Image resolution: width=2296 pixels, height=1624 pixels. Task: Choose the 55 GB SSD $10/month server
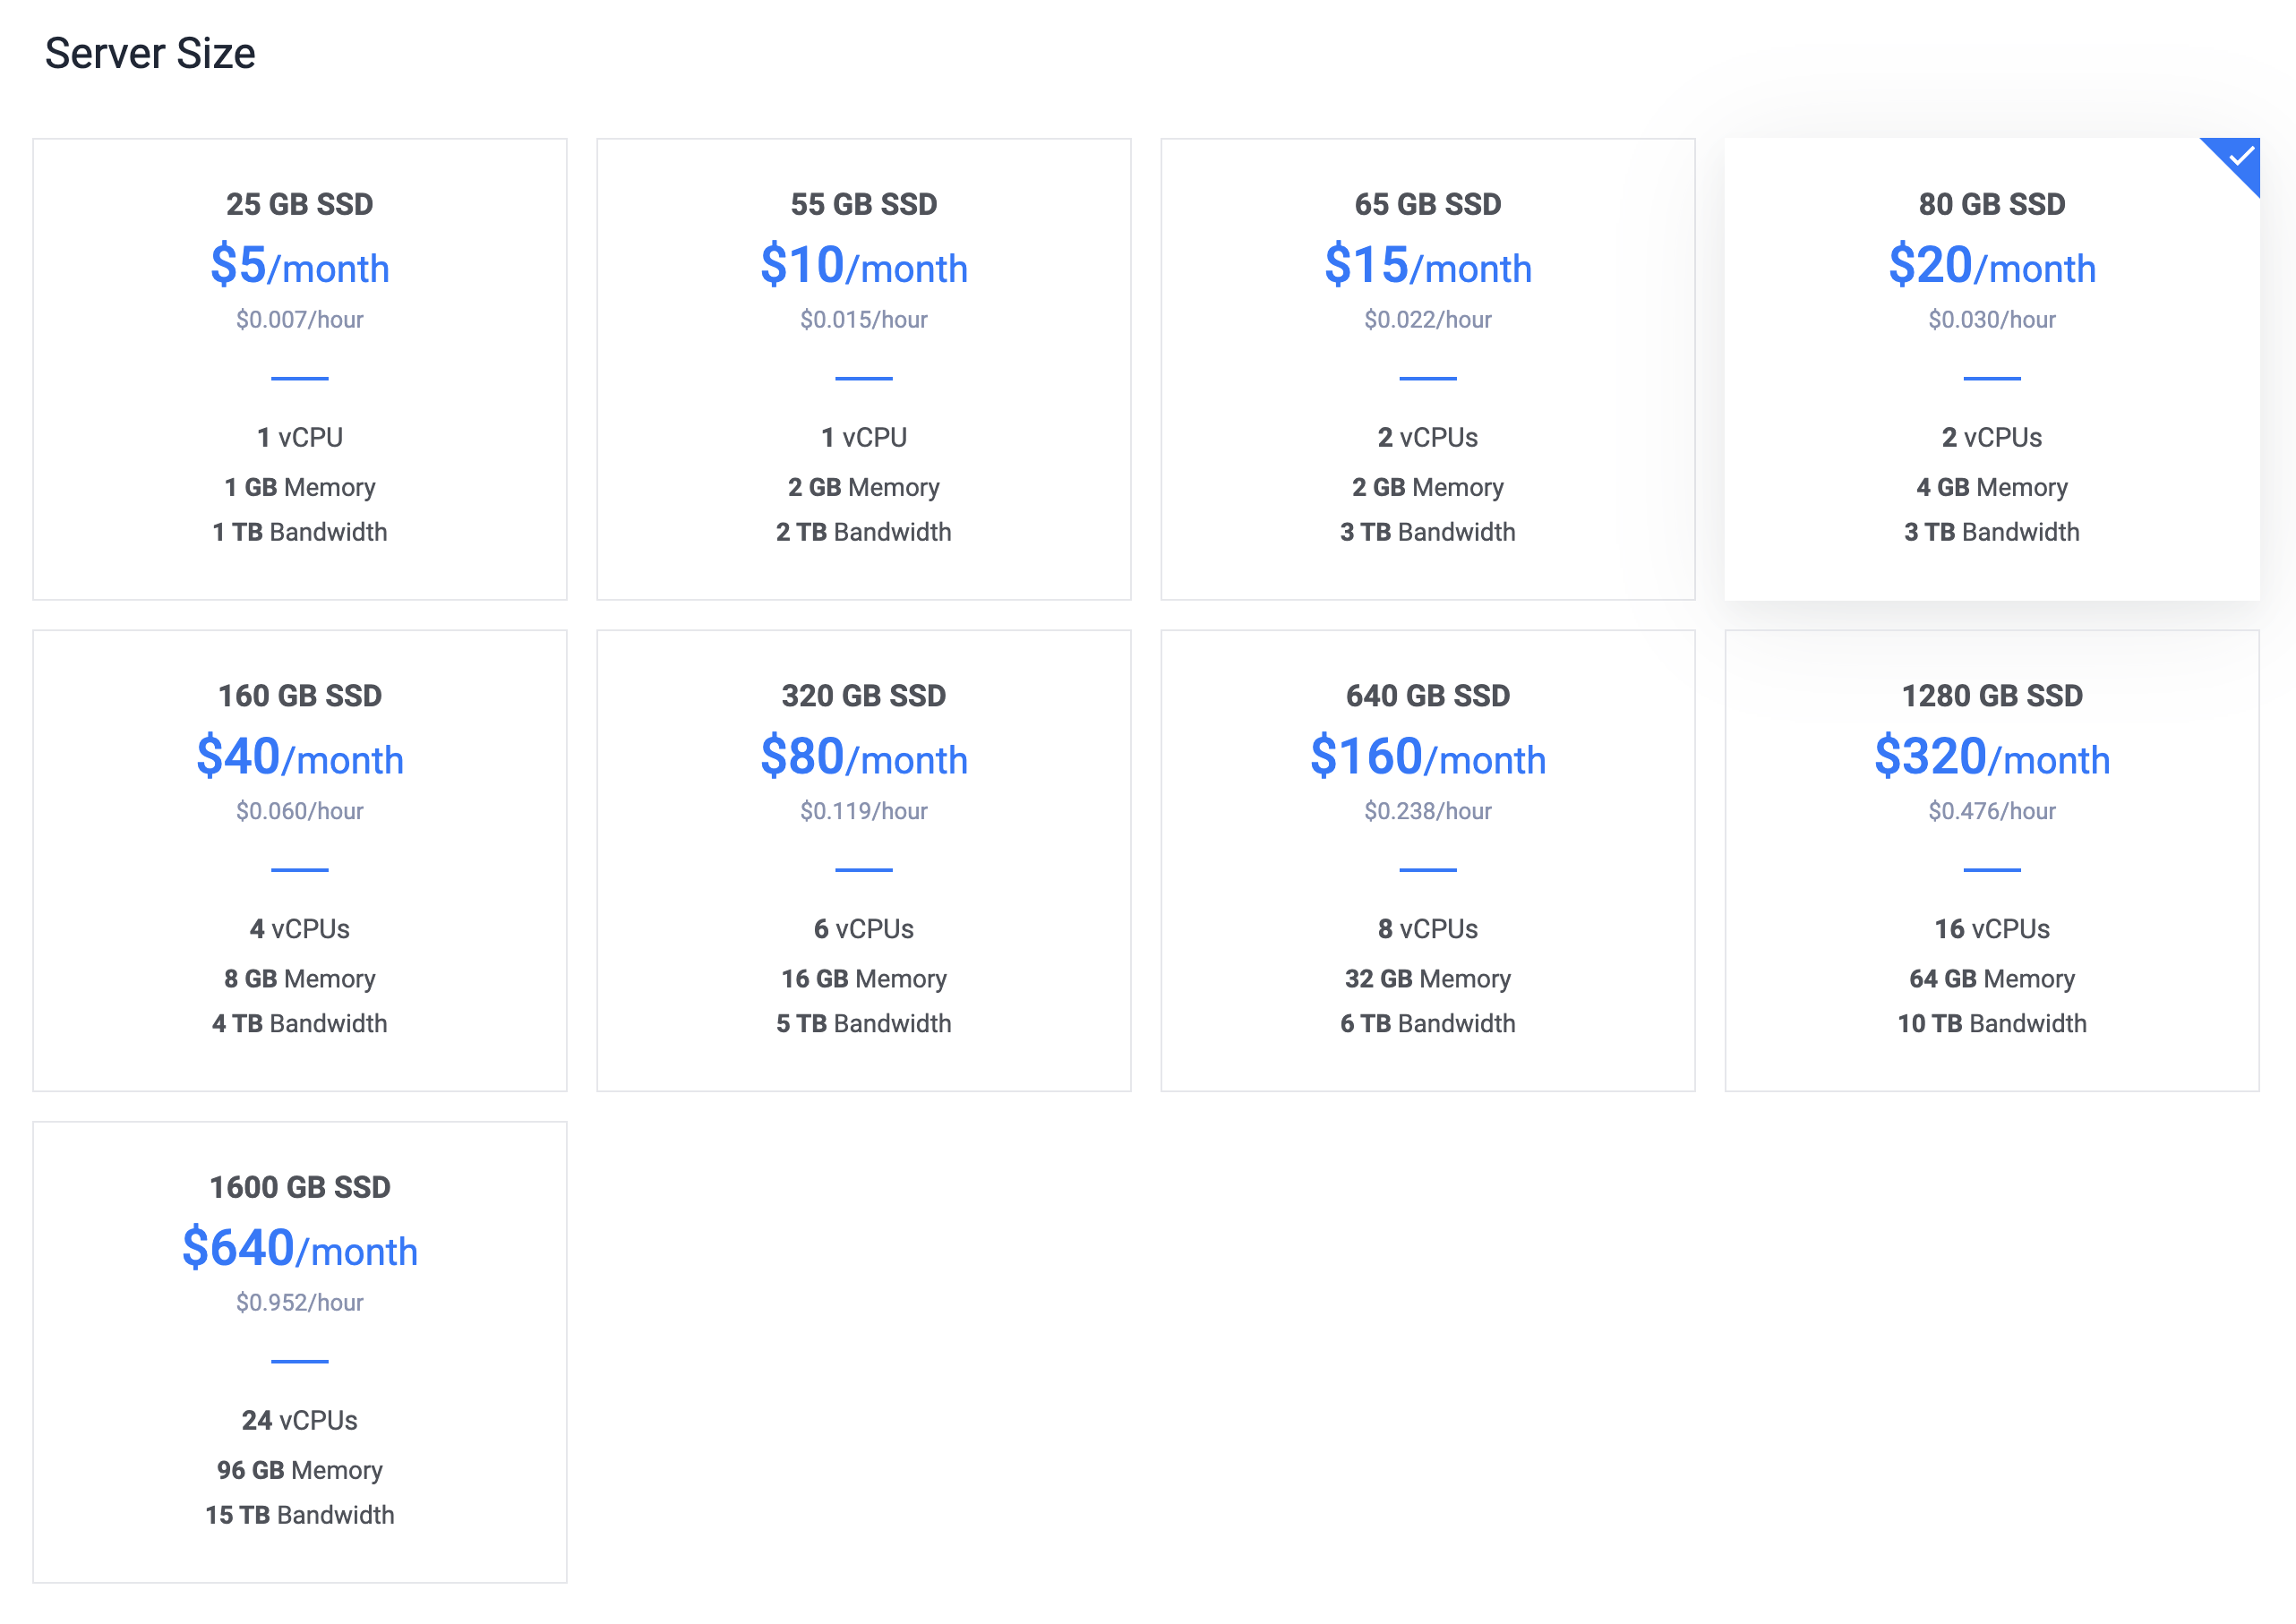pos(863,369)
